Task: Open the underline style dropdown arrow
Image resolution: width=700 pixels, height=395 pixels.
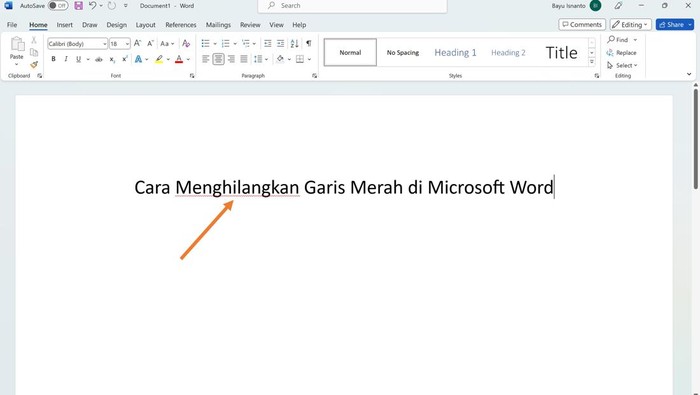Action: (x=88, y=59)
